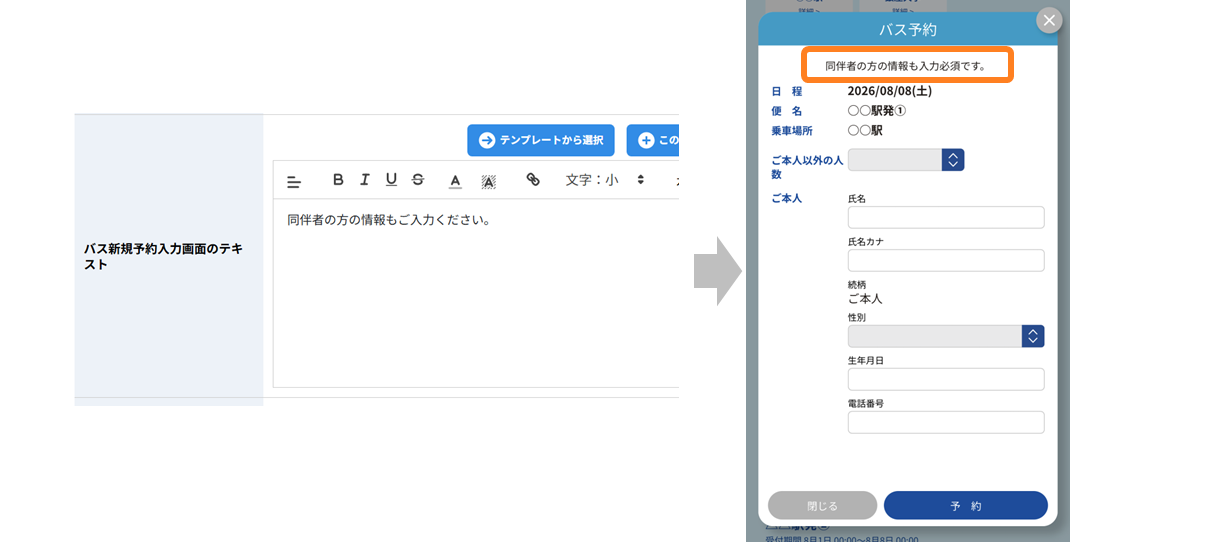
Task: Open the 性別 dropdown
Action: coord(946,336)
